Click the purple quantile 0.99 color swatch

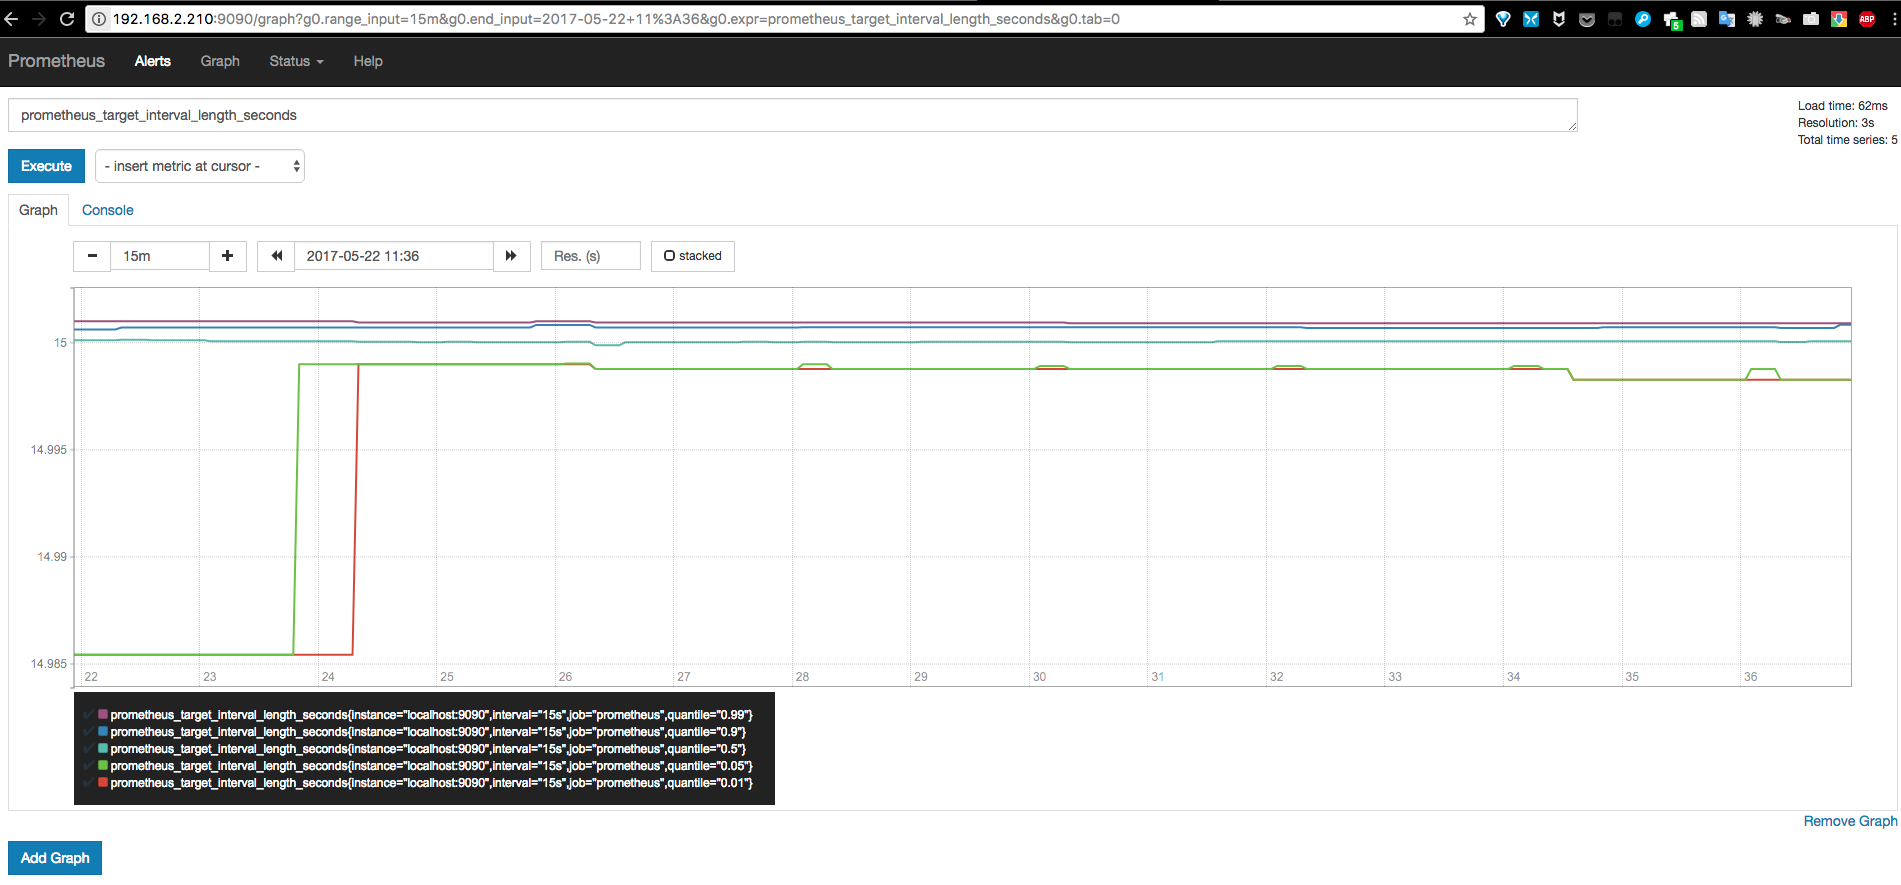(x=103, y=715)
